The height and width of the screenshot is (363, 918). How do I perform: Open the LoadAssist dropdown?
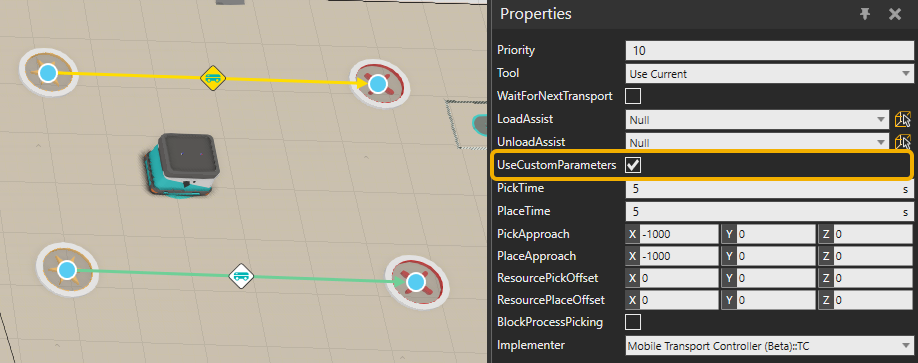coord(758,120)
